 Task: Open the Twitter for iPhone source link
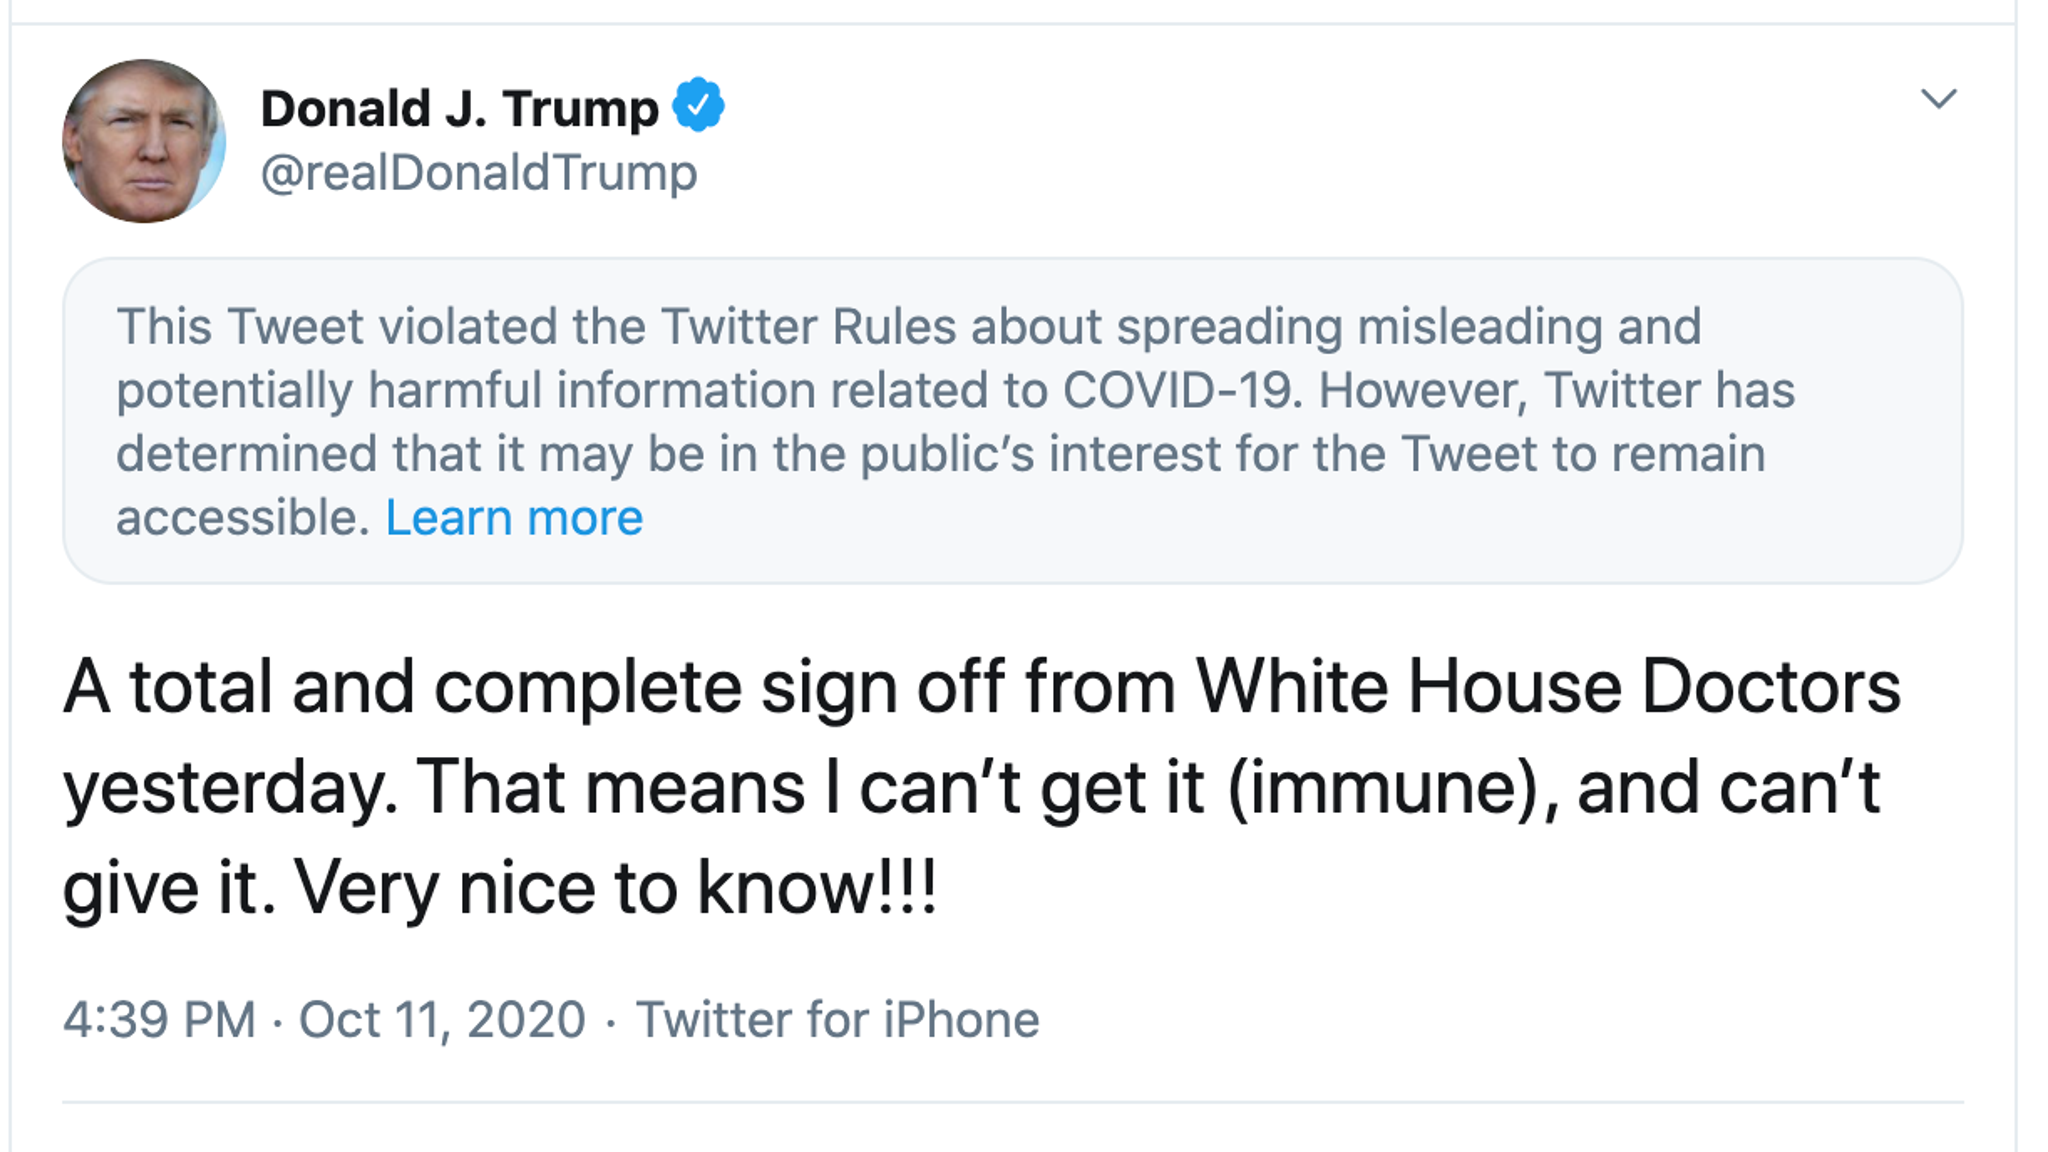point(838,1020)
